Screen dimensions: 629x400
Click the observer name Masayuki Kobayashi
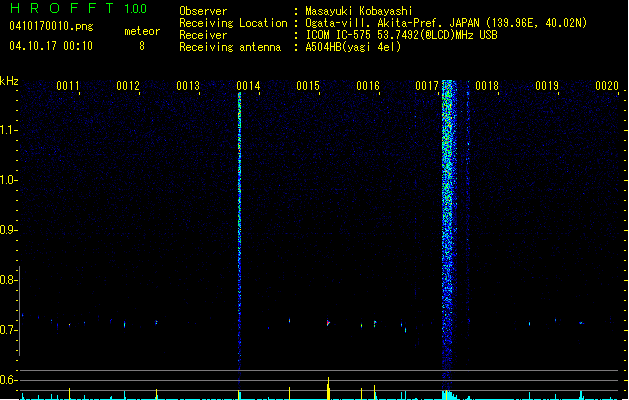point(359,11)
